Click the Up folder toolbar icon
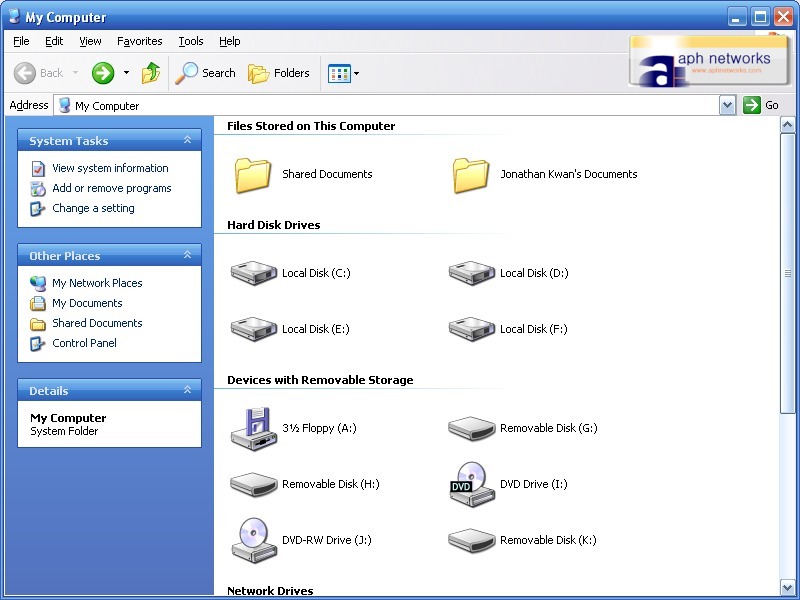Viewport: 800px width, 600px height. point(151,73)
